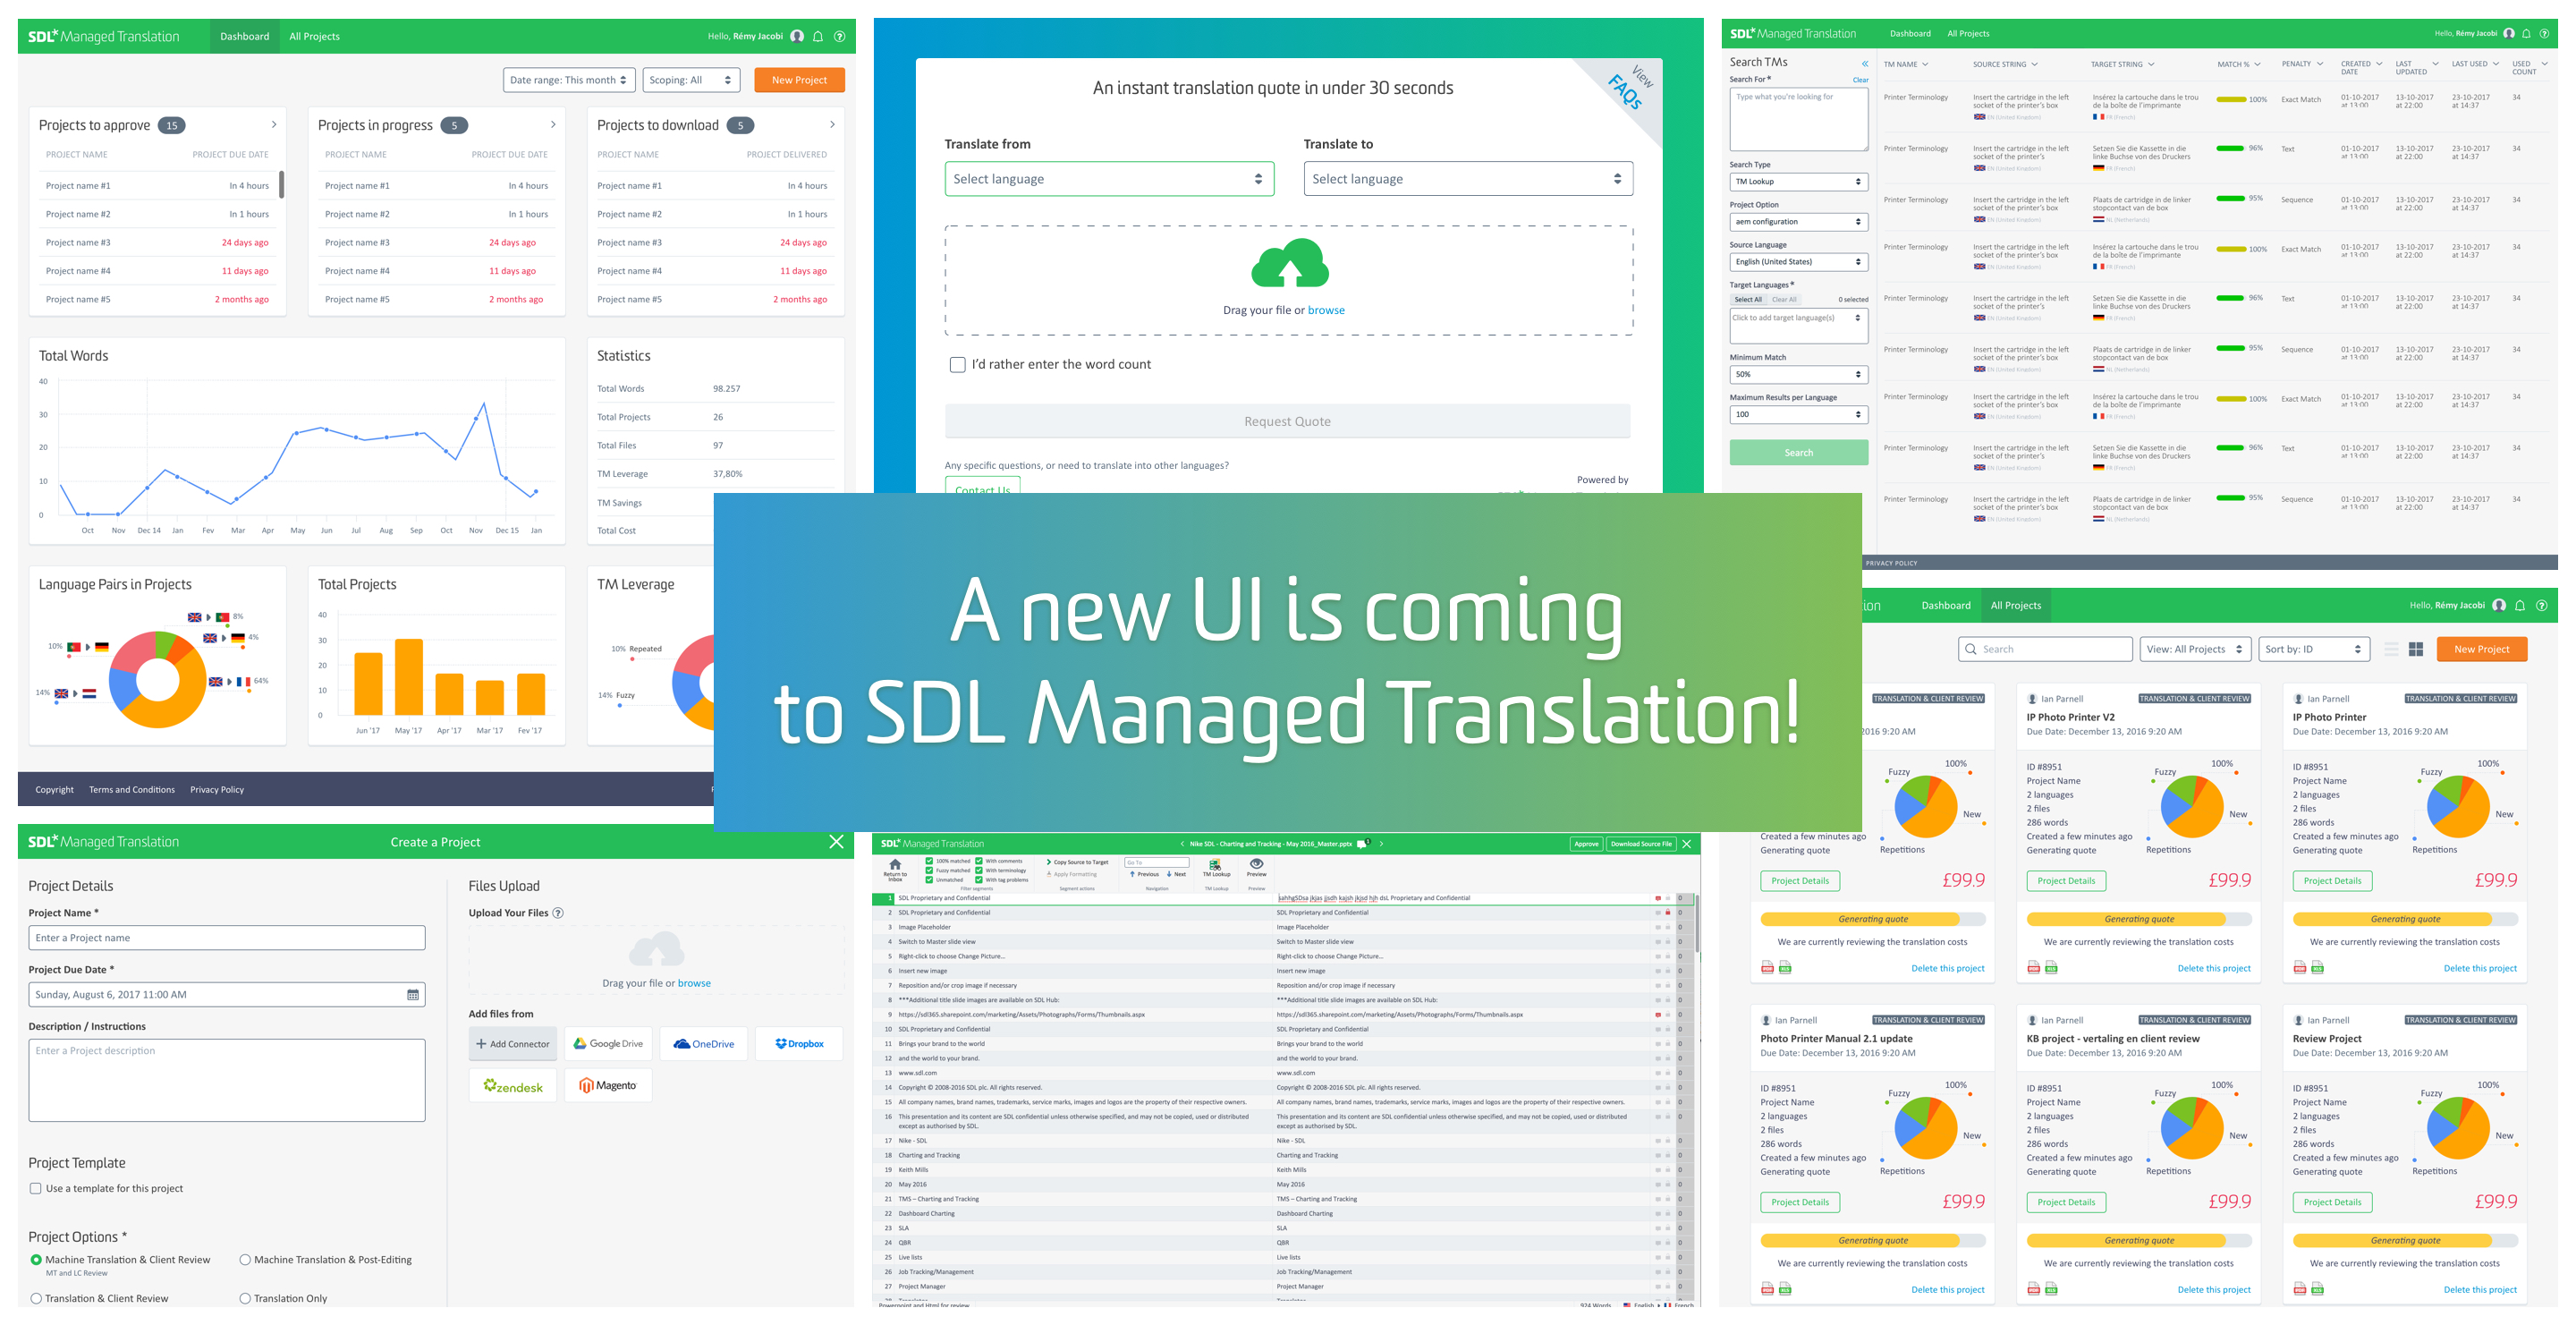Enable 'Use a template for this project'
This screenshot has height=1325, width=2576.
point(36,1189)
